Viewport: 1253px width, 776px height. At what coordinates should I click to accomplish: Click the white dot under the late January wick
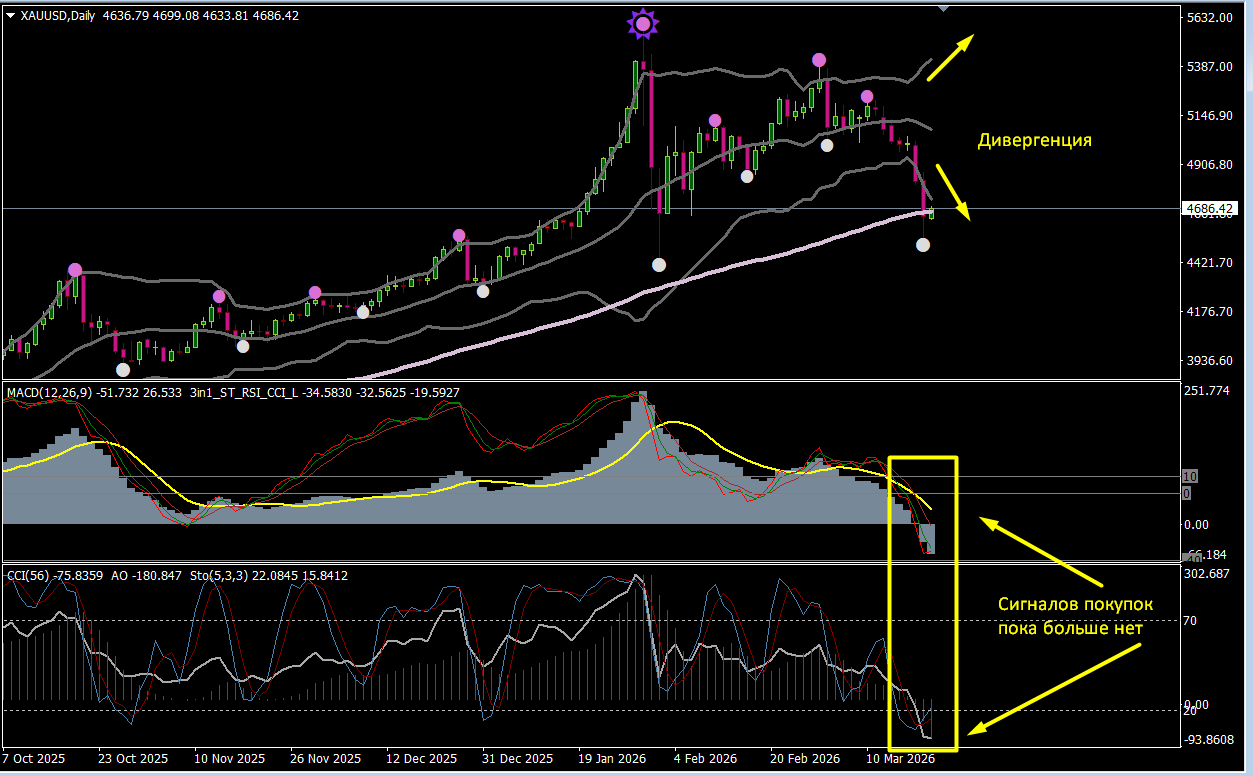pyautogui.click(x=658, y=265)
